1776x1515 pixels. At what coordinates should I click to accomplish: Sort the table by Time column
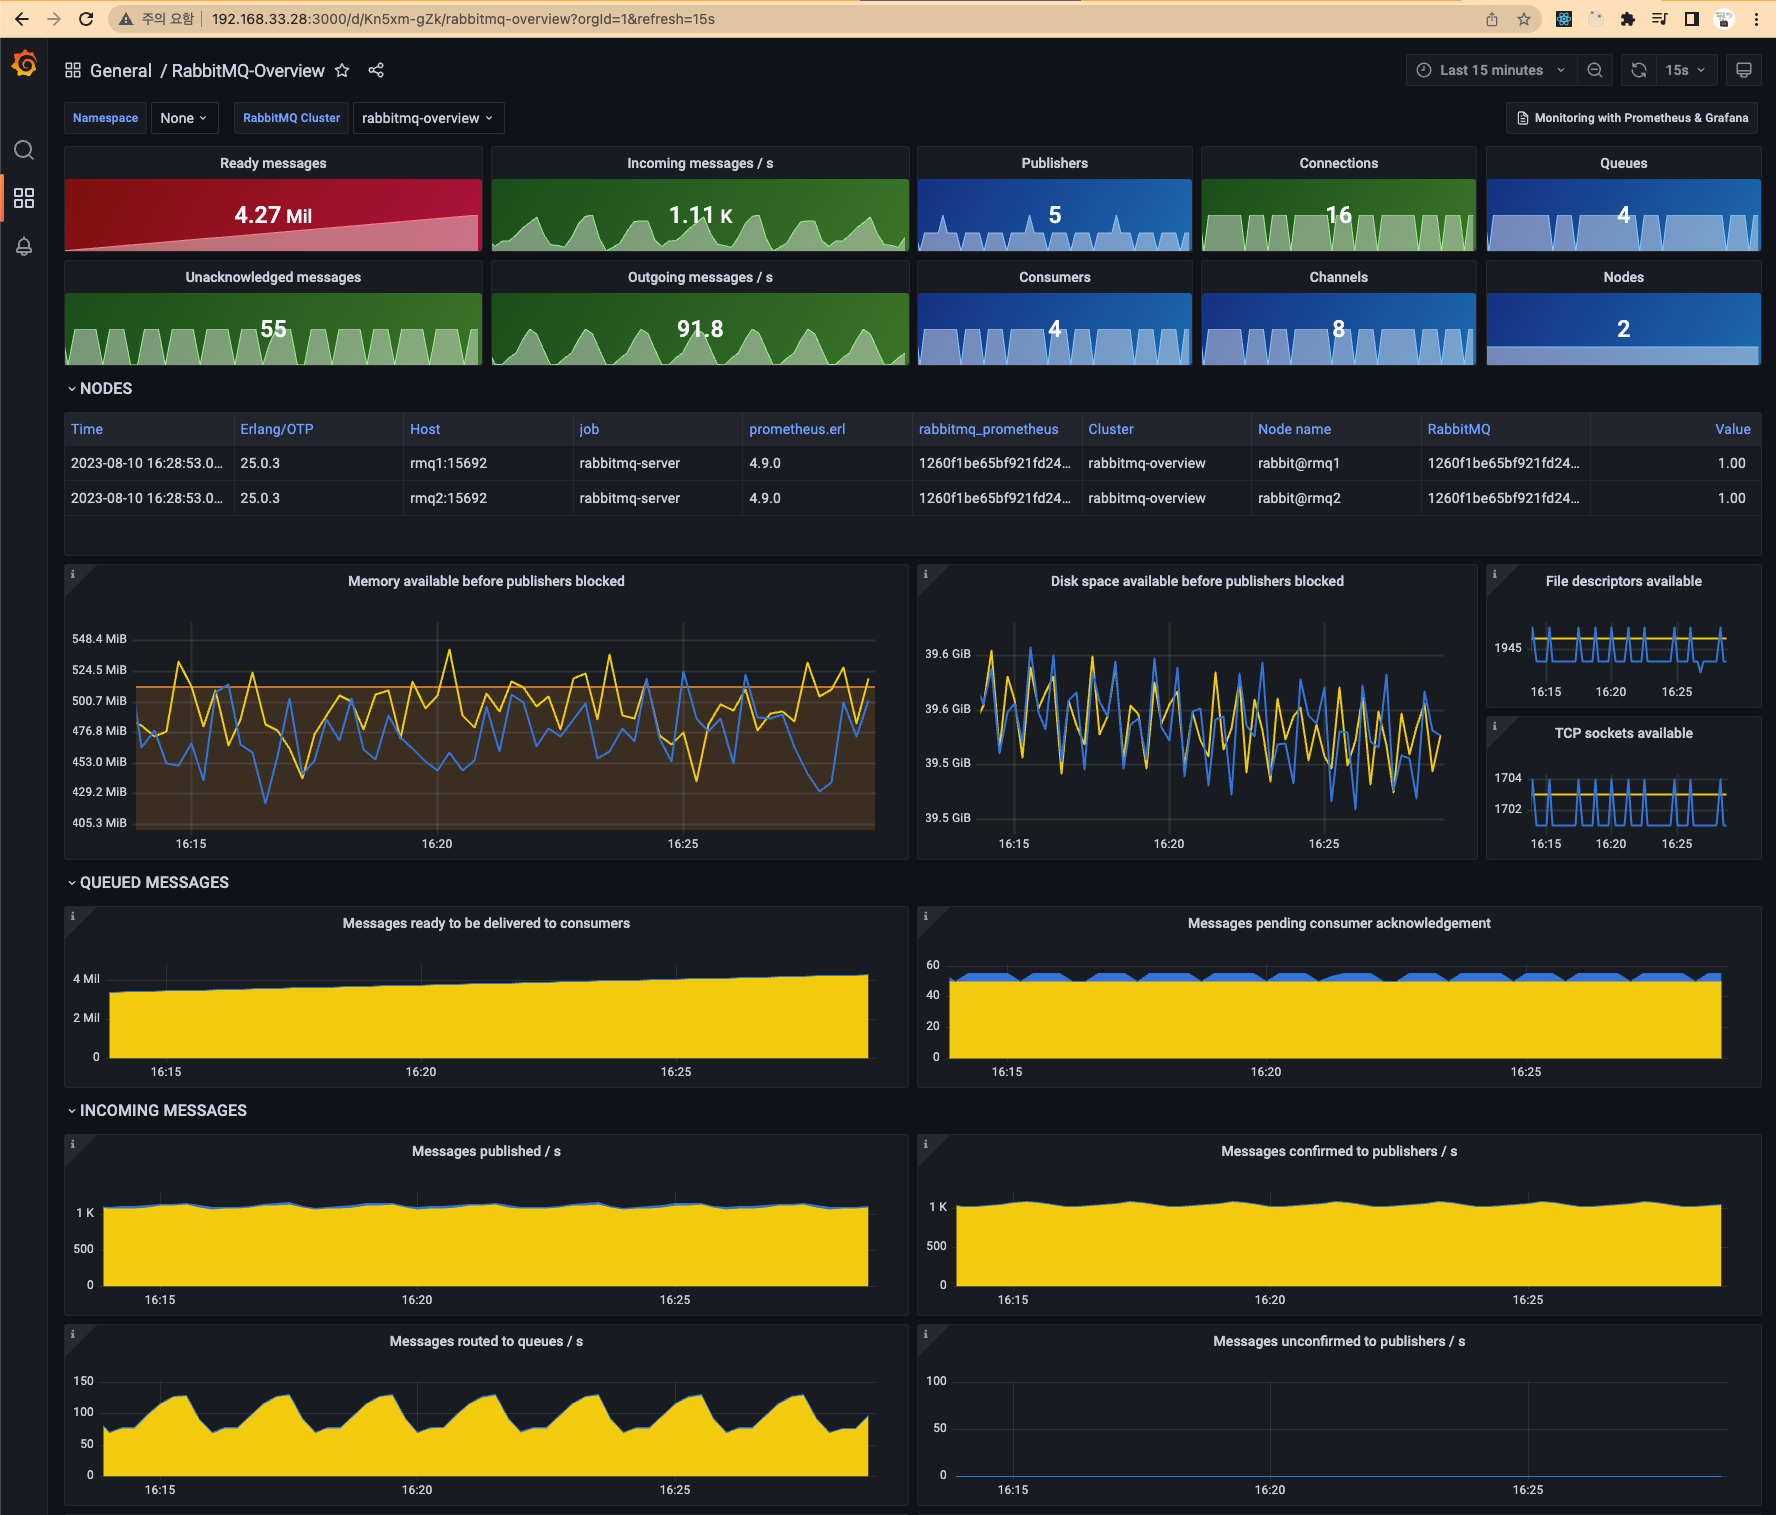click(87, 429)
